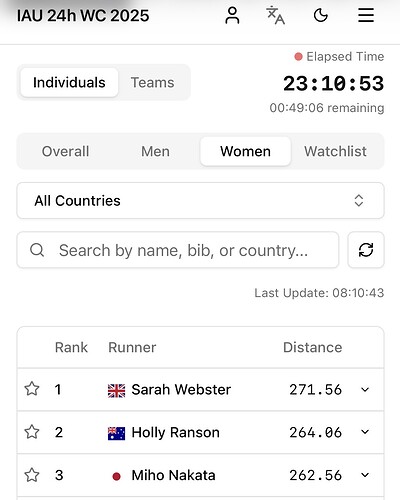Star Sarah Webster for the watchlist
The width and height of the screenshot is (400, 500).
[32, 389]
